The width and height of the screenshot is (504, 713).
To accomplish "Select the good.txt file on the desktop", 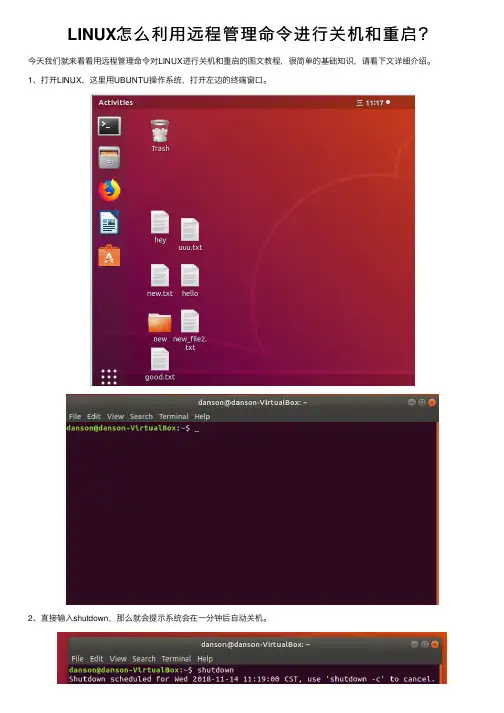I will [x=160, y=364].
